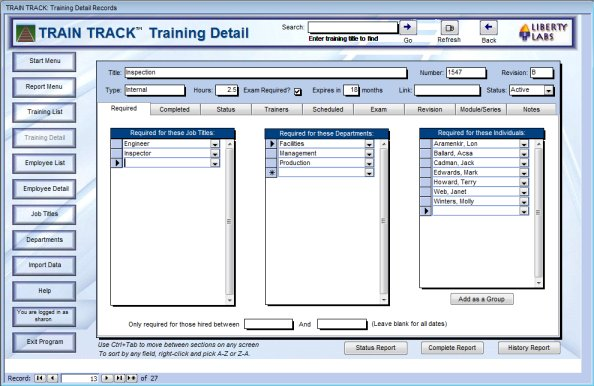
Task: Click the Back arrow icon
Action: (x=488, y=27)
